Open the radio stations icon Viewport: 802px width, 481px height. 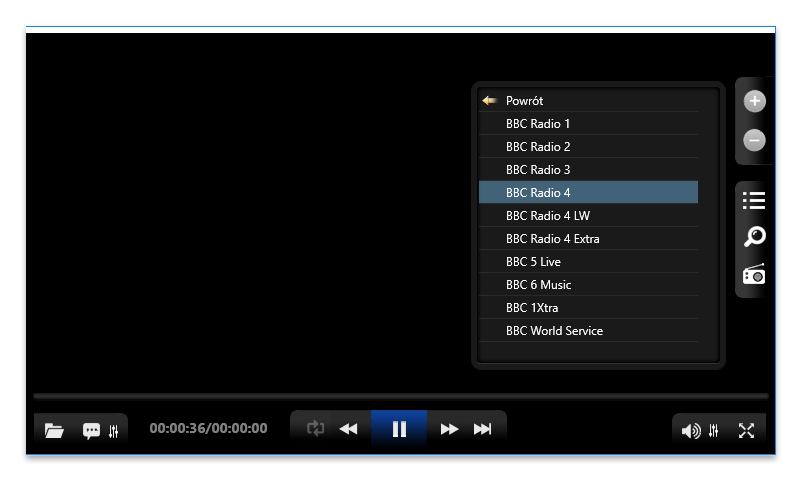coord(754,274)
